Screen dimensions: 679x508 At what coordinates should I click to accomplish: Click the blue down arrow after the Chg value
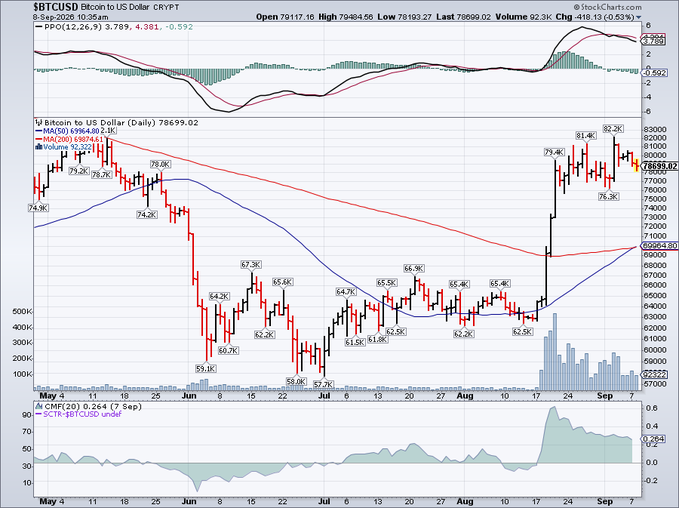638,17
